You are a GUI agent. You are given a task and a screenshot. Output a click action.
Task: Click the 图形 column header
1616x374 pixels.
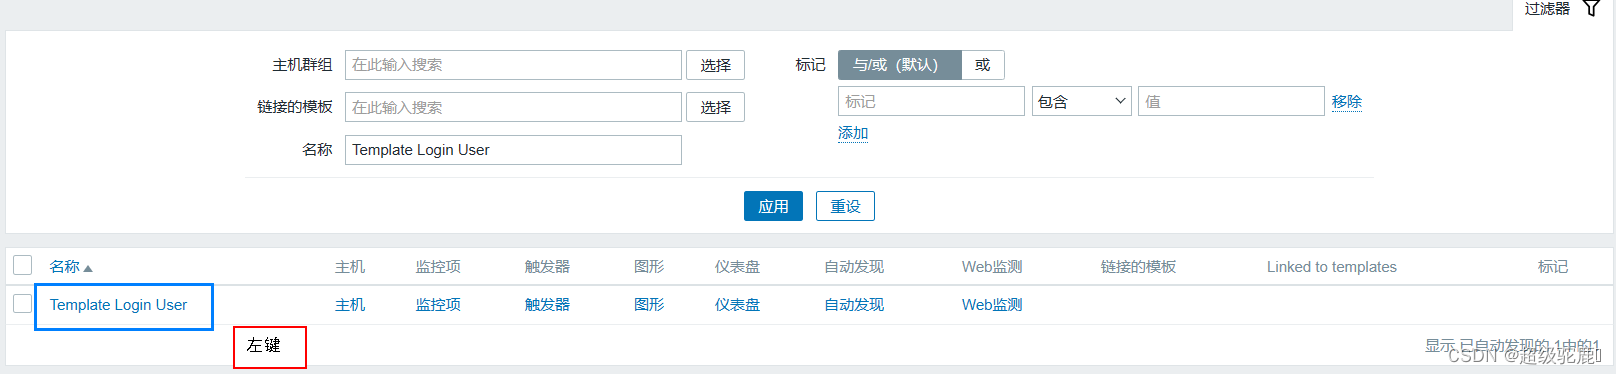pos(649,267)
